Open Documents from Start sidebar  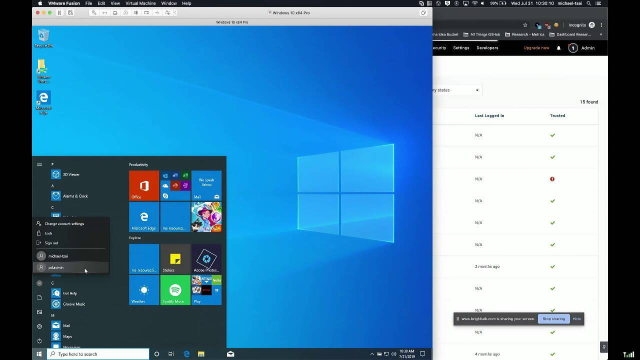39,298
